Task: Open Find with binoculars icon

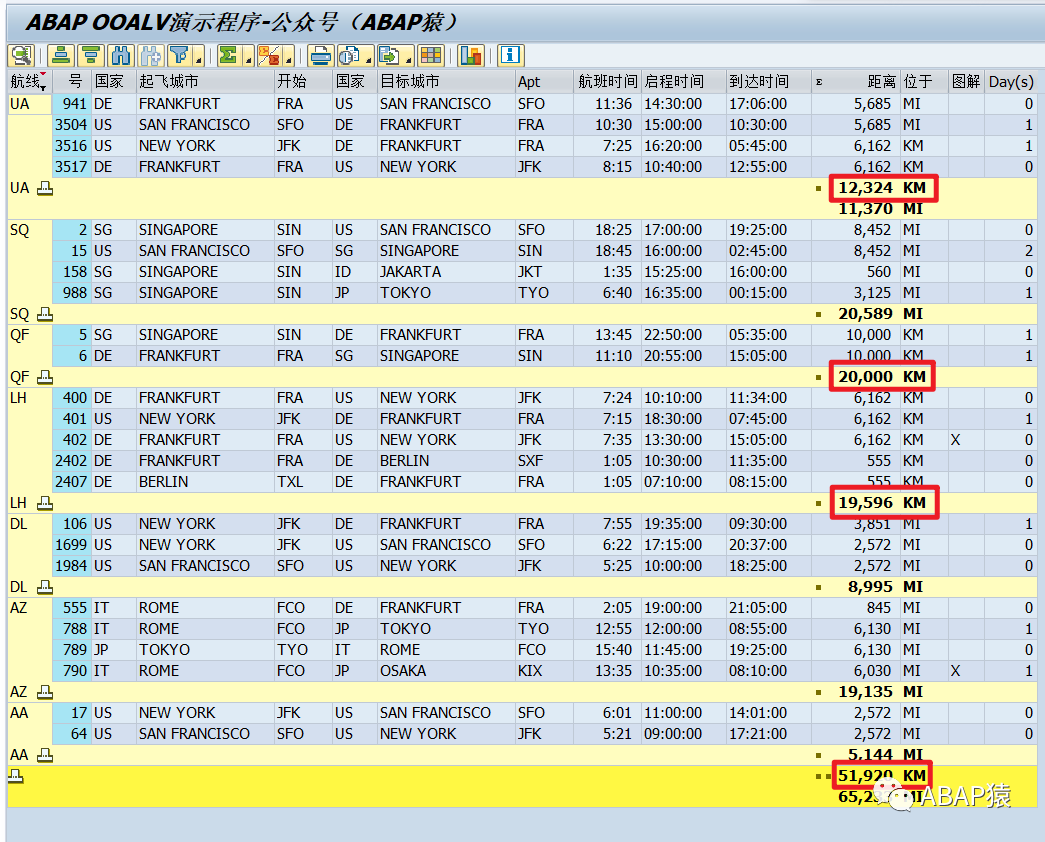Action: (120, 55)
